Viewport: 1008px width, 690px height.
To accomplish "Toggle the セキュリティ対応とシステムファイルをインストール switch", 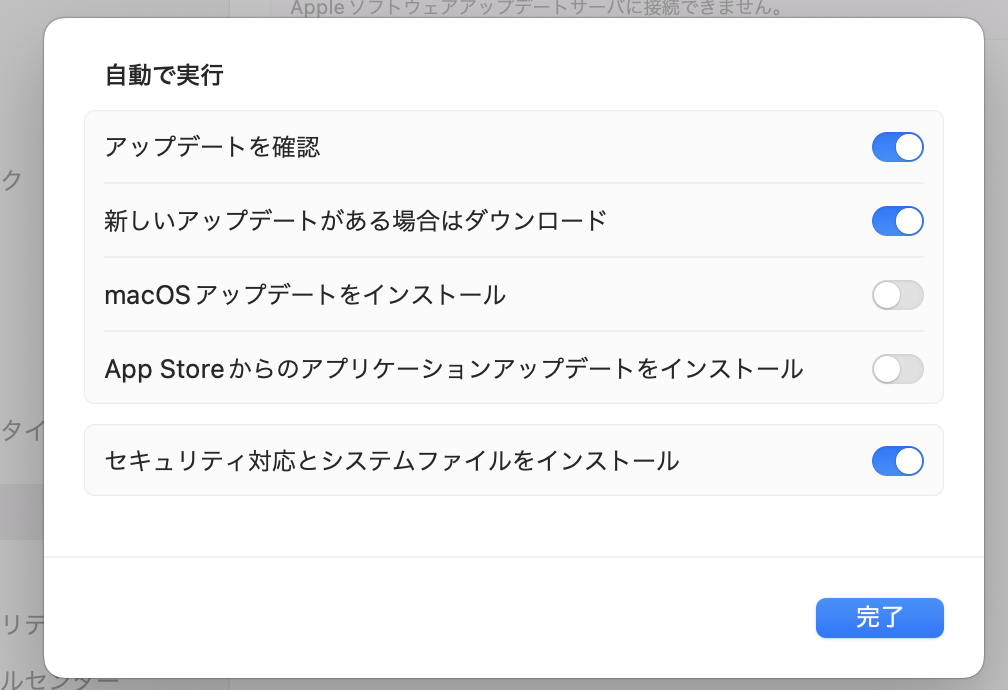I will pyautogui.click(x=897, y=461).
